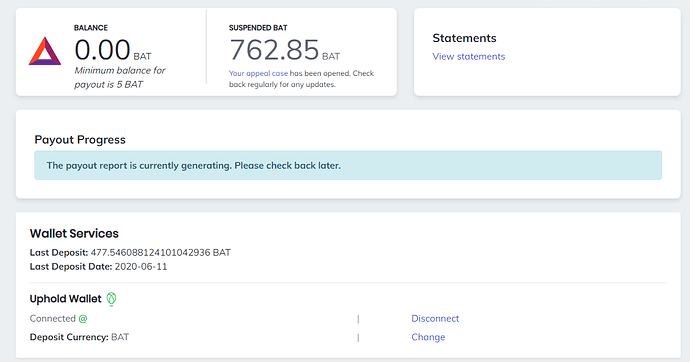Click the Statements heading

(x=464, y=38)
